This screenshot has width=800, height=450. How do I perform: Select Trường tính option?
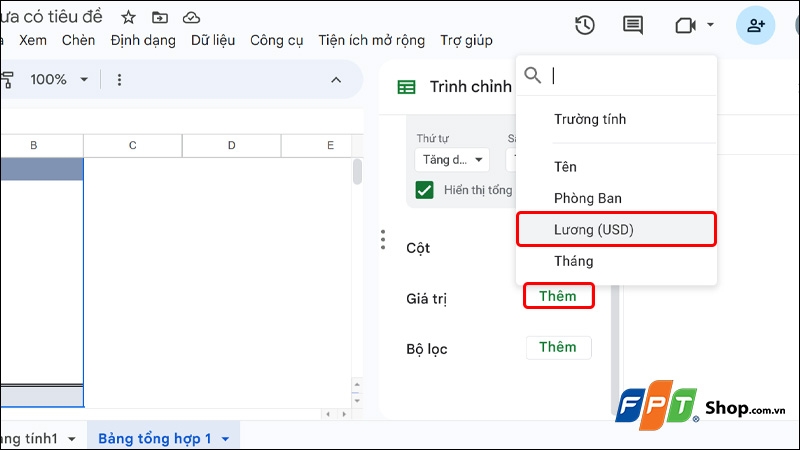point(616,119)
